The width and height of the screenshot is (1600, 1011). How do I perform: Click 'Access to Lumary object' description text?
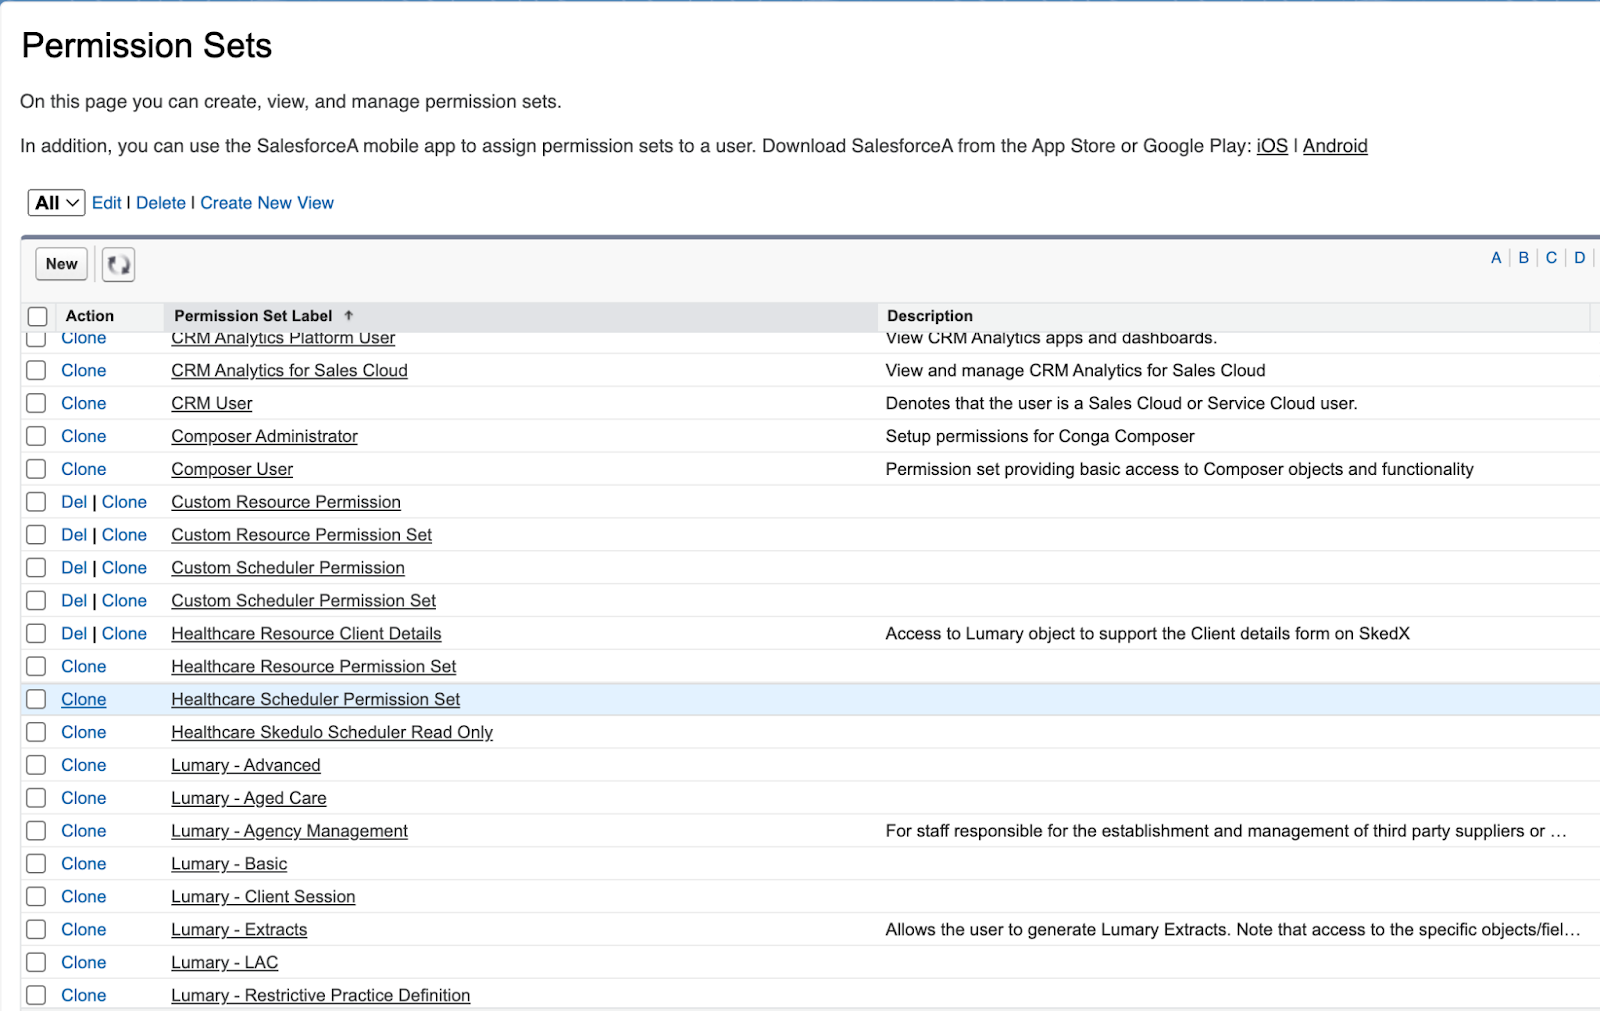click(1147, 634)
